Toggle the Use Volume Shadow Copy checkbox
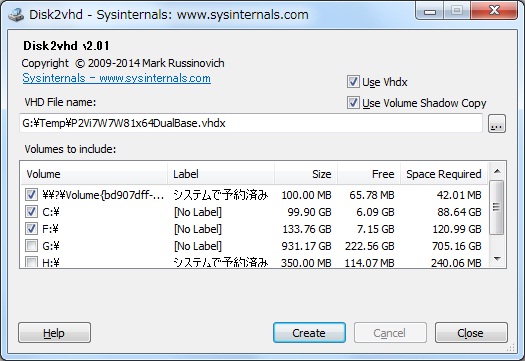This screenshot has width=525, height=361. (353, 103)
